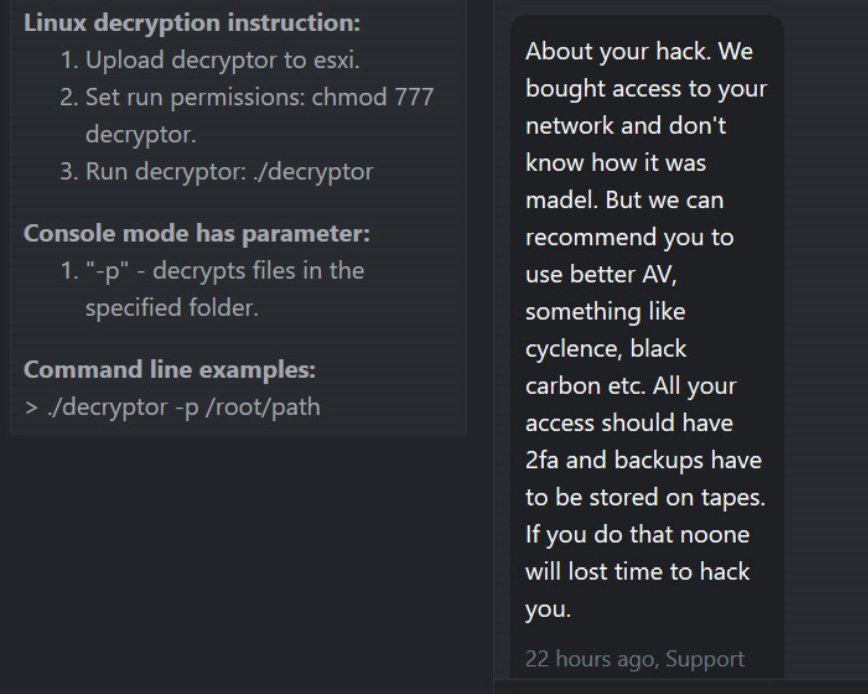Click the "use better AV," chat line
Image resolution: width=868 pixels, height=694 pixels.
tap(601, 275)
